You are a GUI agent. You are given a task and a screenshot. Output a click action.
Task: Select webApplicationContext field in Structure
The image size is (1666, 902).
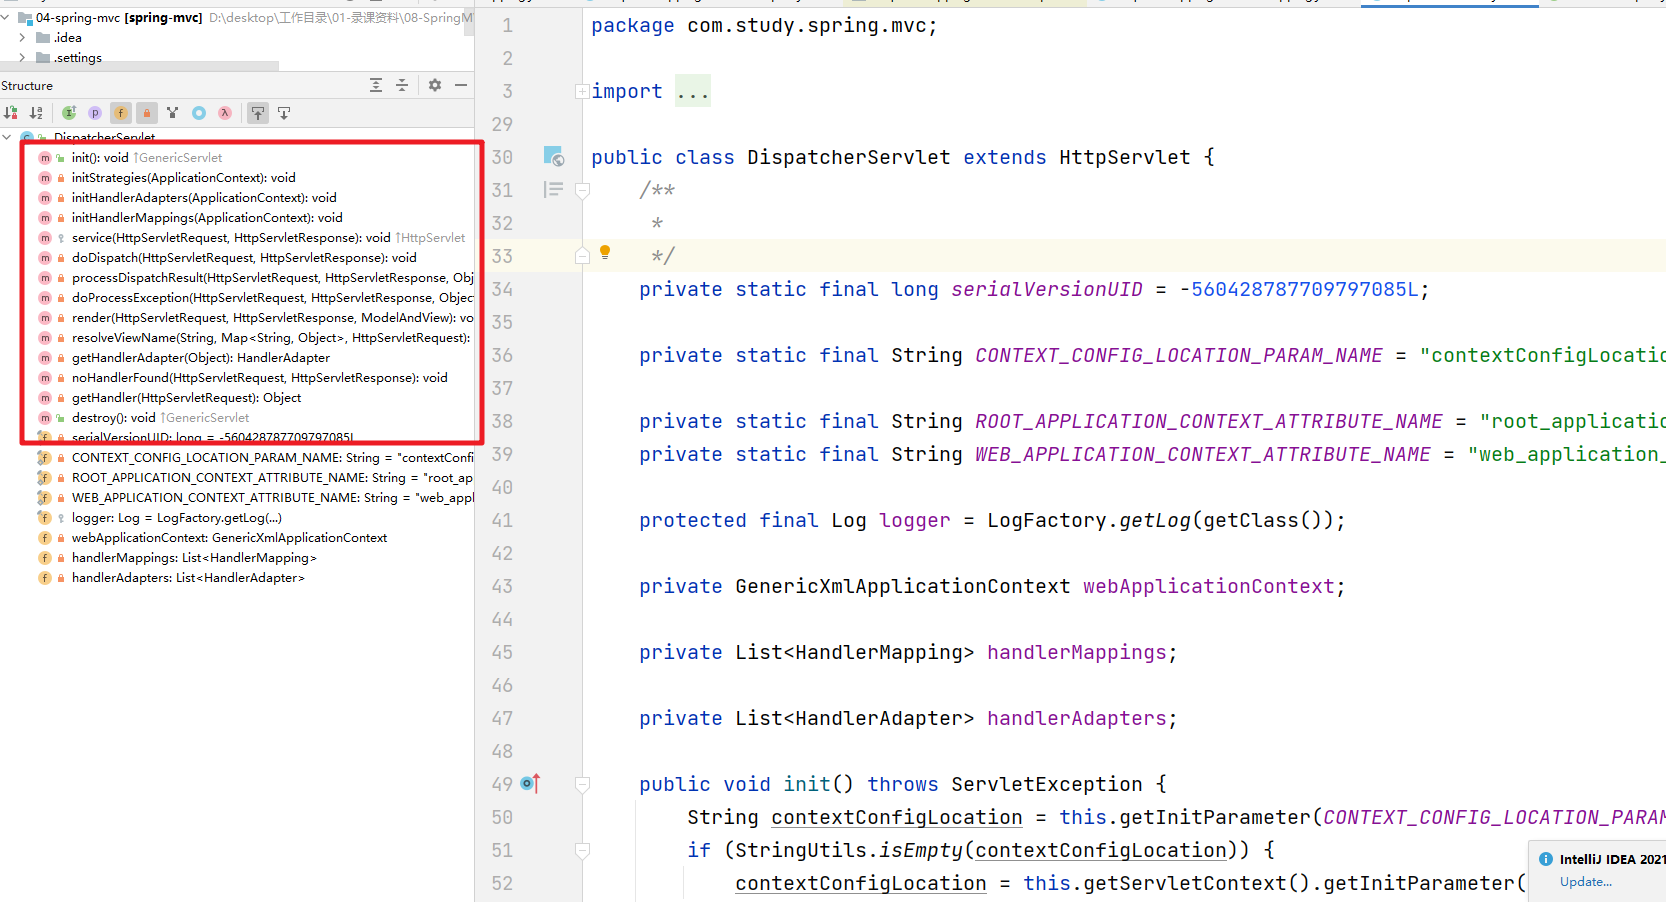click(x=229, y=537)
